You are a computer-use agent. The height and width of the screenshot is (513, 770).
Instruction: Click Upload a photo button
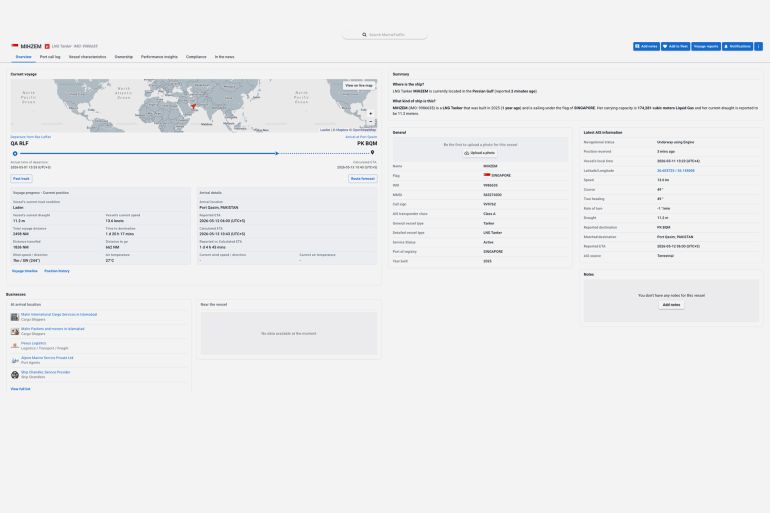pyautogui.click(x=480, y=153)
